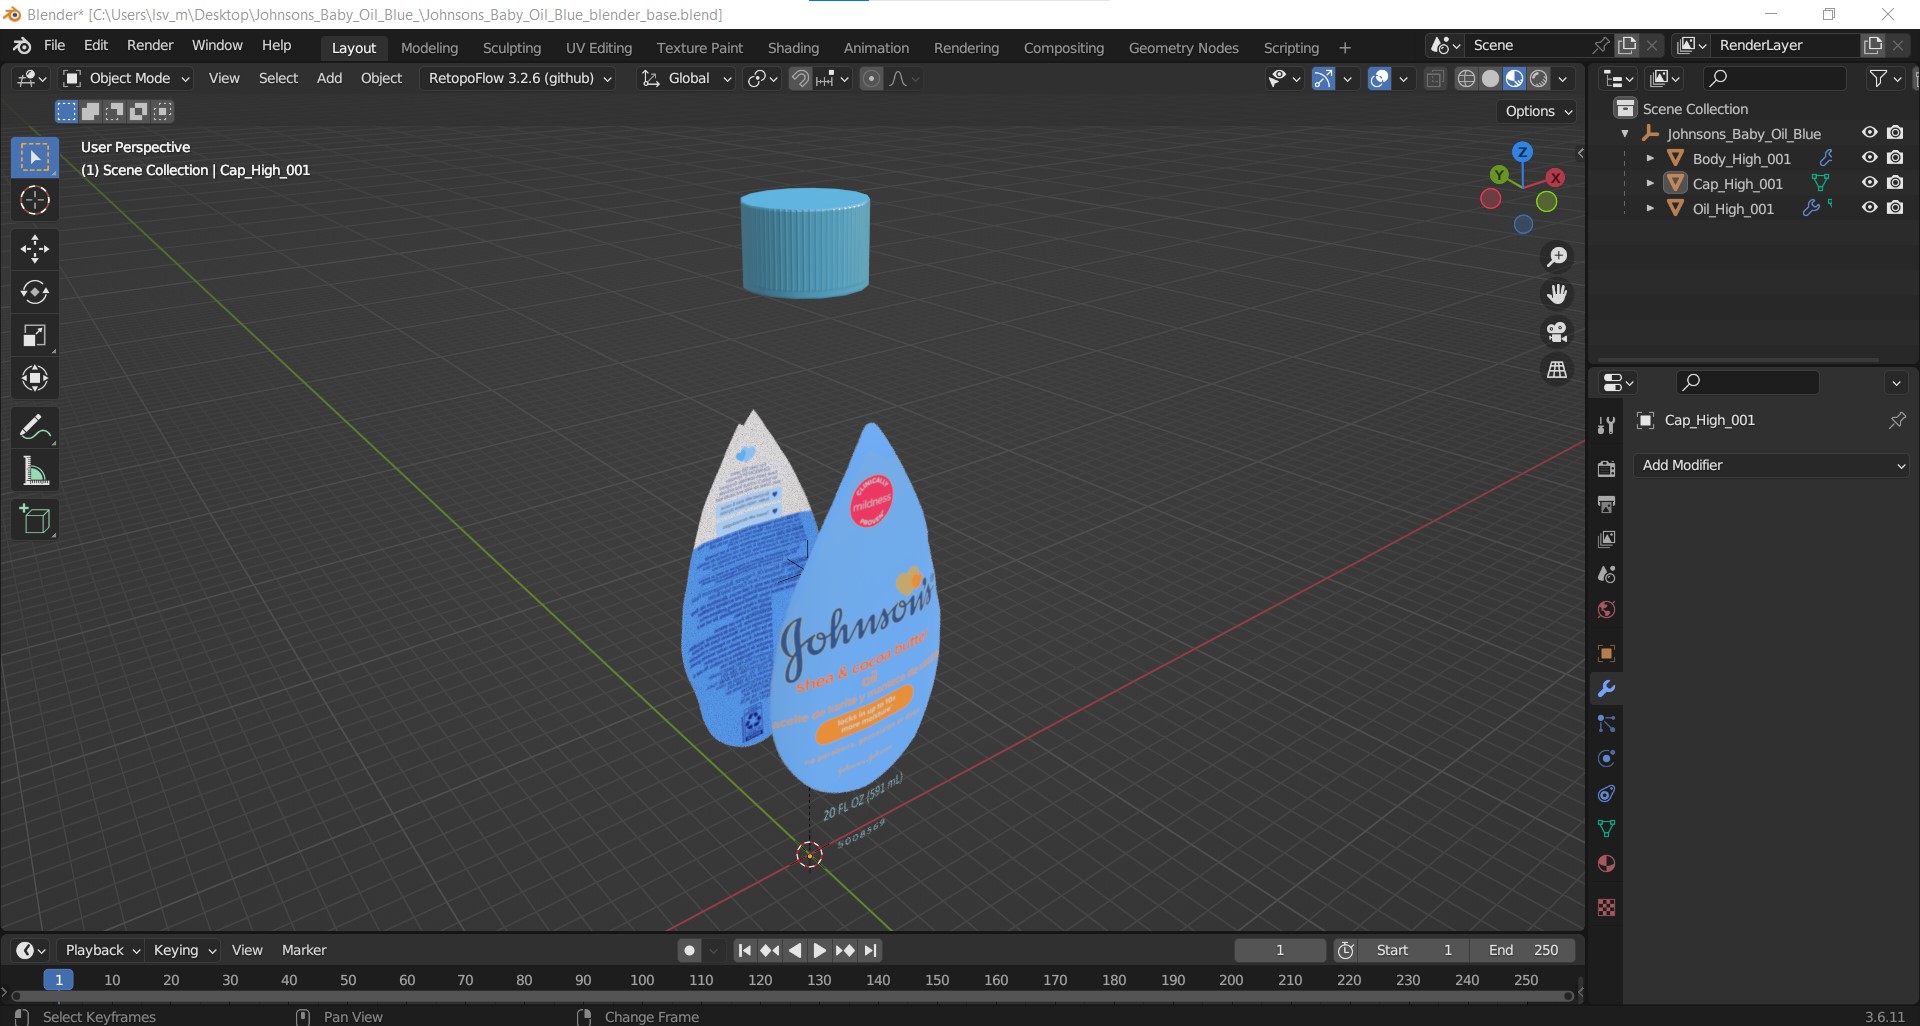
Task: Toggle auto keying record button
Action: 689,951
